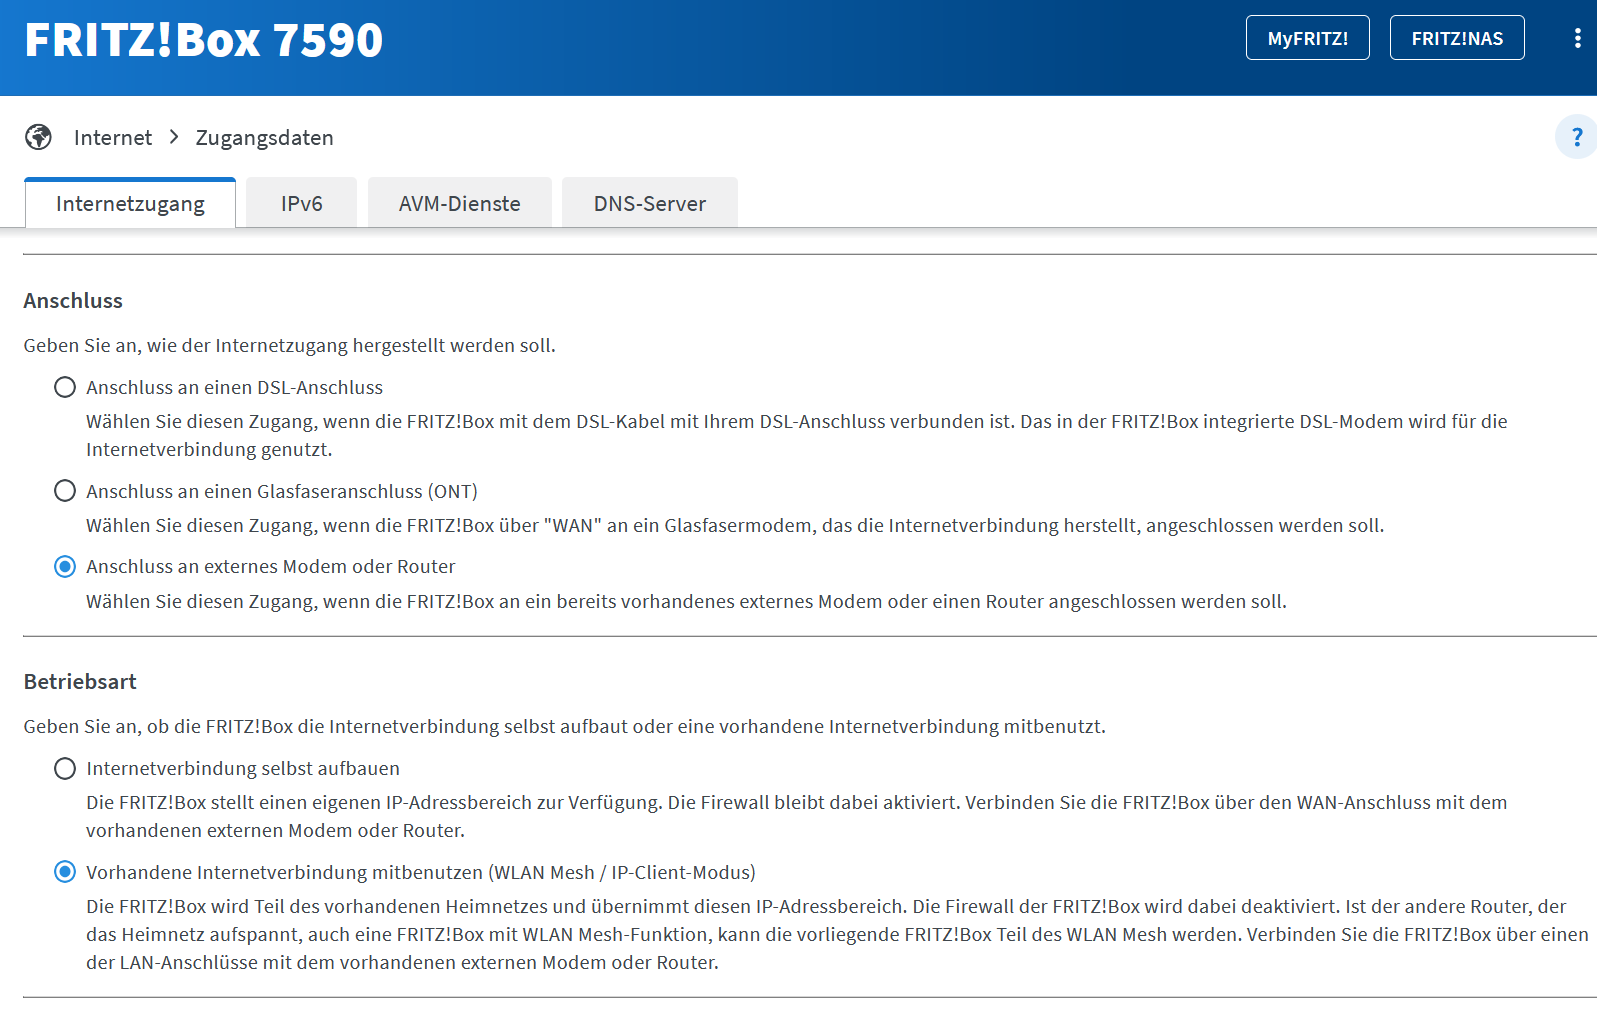Viewport: 1597px width, 1028px height.
Task: Click description mentioning Glasfasermodem via WAN
Action: [735, 526]
